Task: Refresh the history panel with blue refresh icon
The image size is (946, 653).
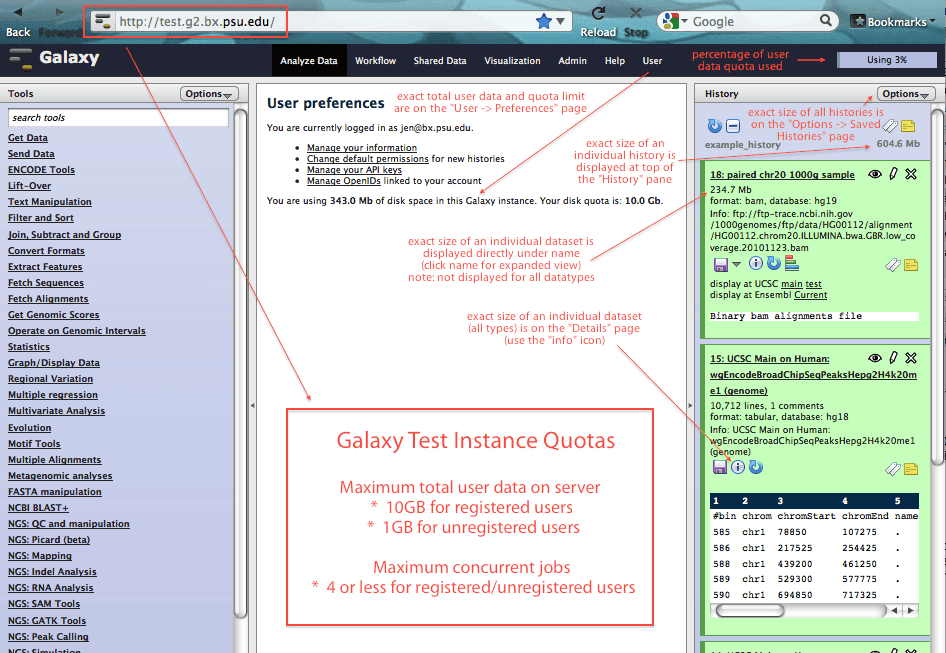Action: [713, 126]
